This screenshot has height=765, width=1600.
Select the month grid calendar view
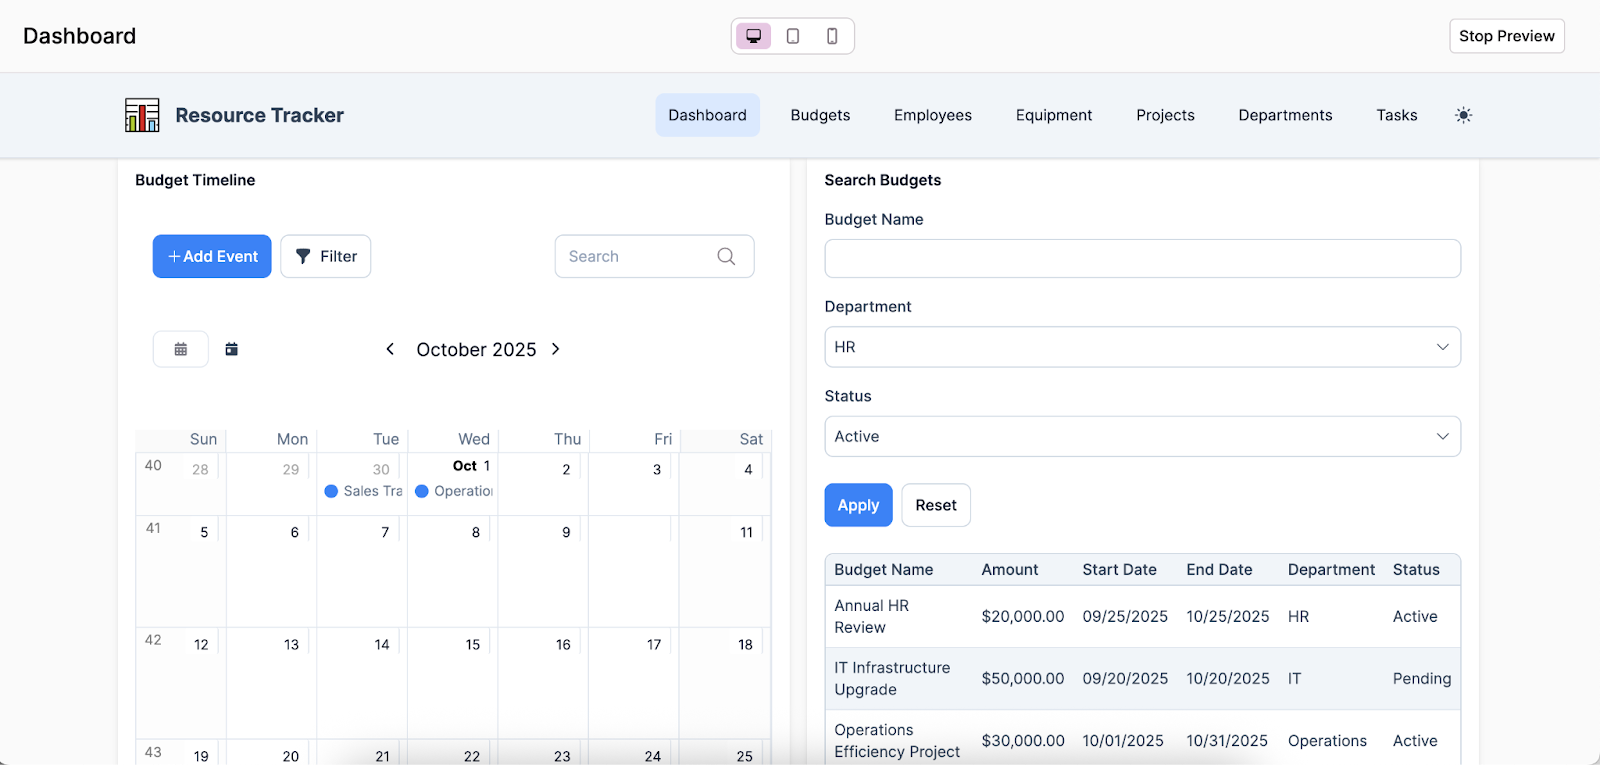tap(181, 349)
